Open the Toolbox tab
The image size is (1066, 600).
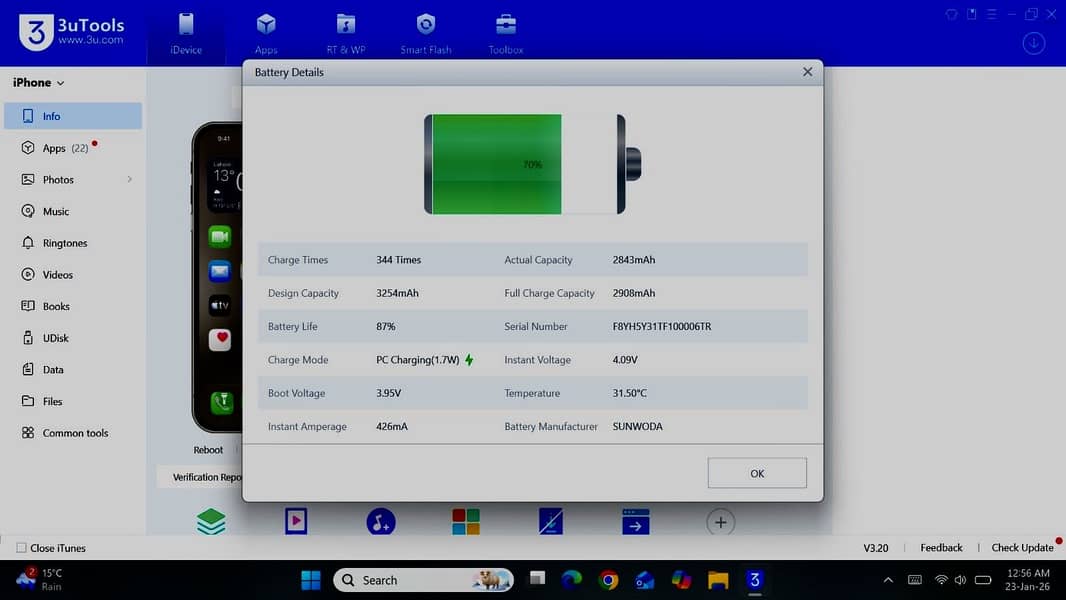pyautogui.click(x=506, y=33)
